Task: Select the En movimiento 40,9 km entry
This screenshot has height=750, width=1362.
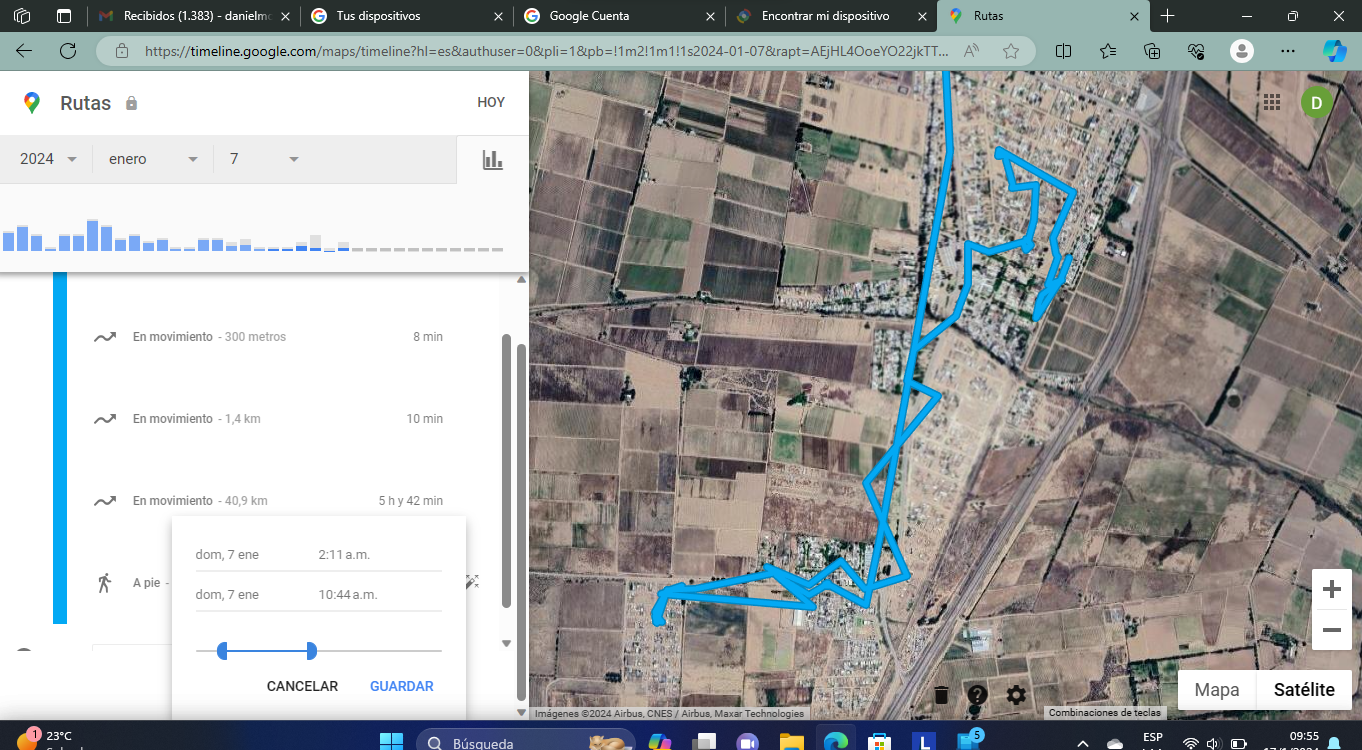Action: pos(268,501)
